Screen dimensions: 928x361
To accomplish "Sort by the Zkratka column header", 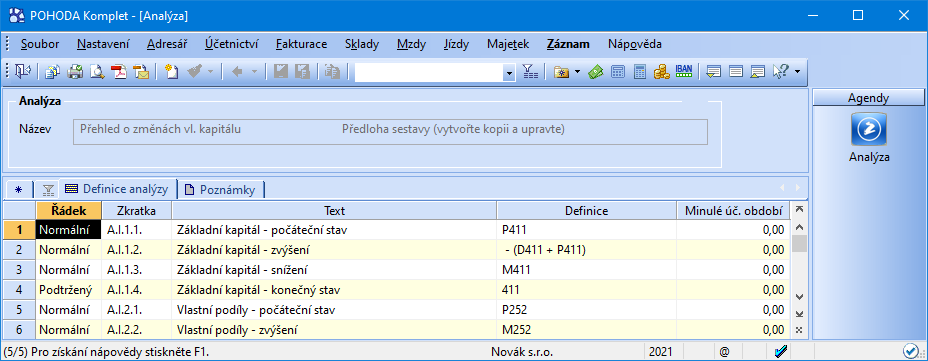I will [x=137, y=211].
